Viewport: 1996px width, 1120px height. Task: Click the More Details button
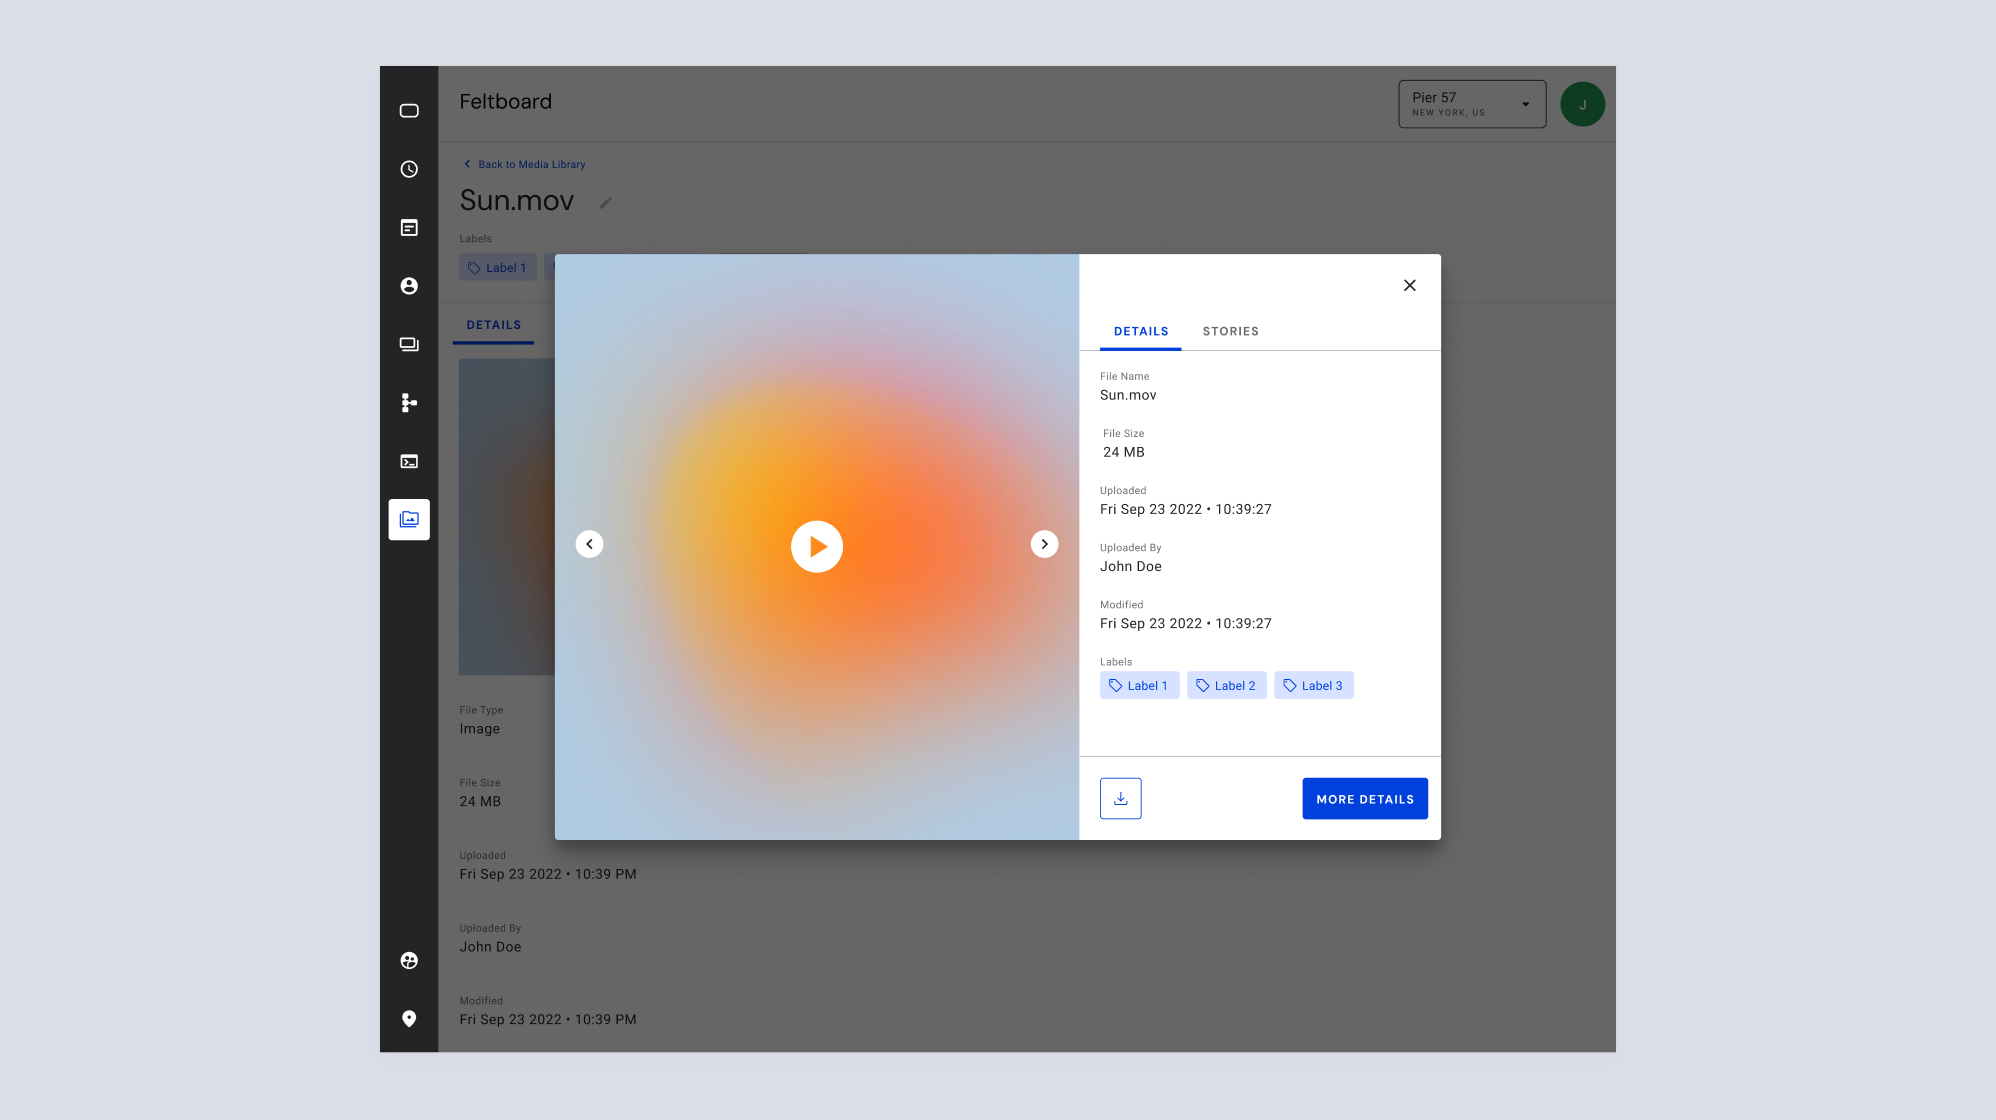[1364, 798]
